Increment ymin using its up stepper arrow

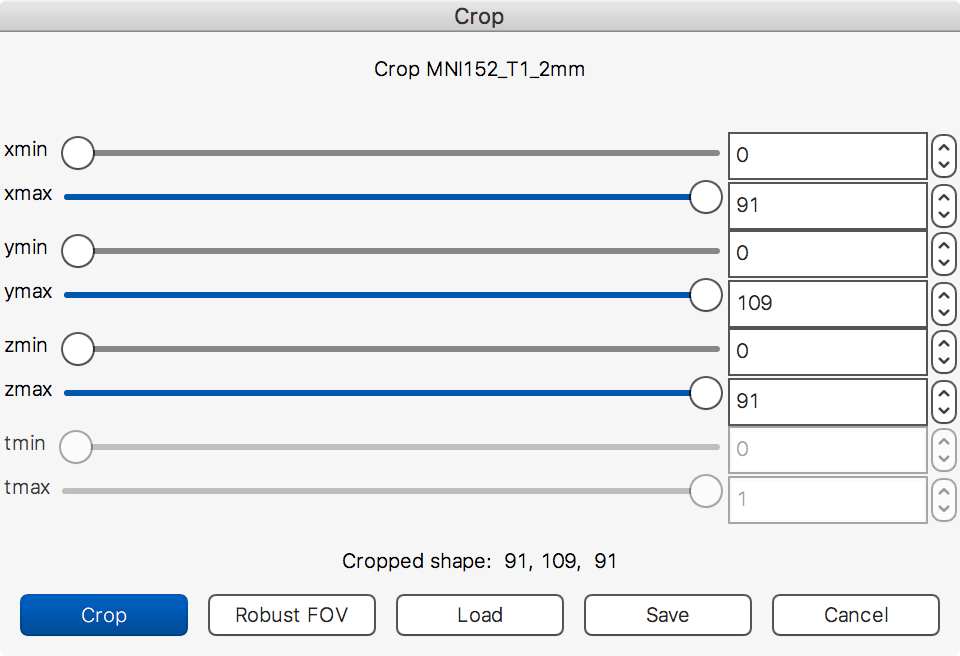943,243
